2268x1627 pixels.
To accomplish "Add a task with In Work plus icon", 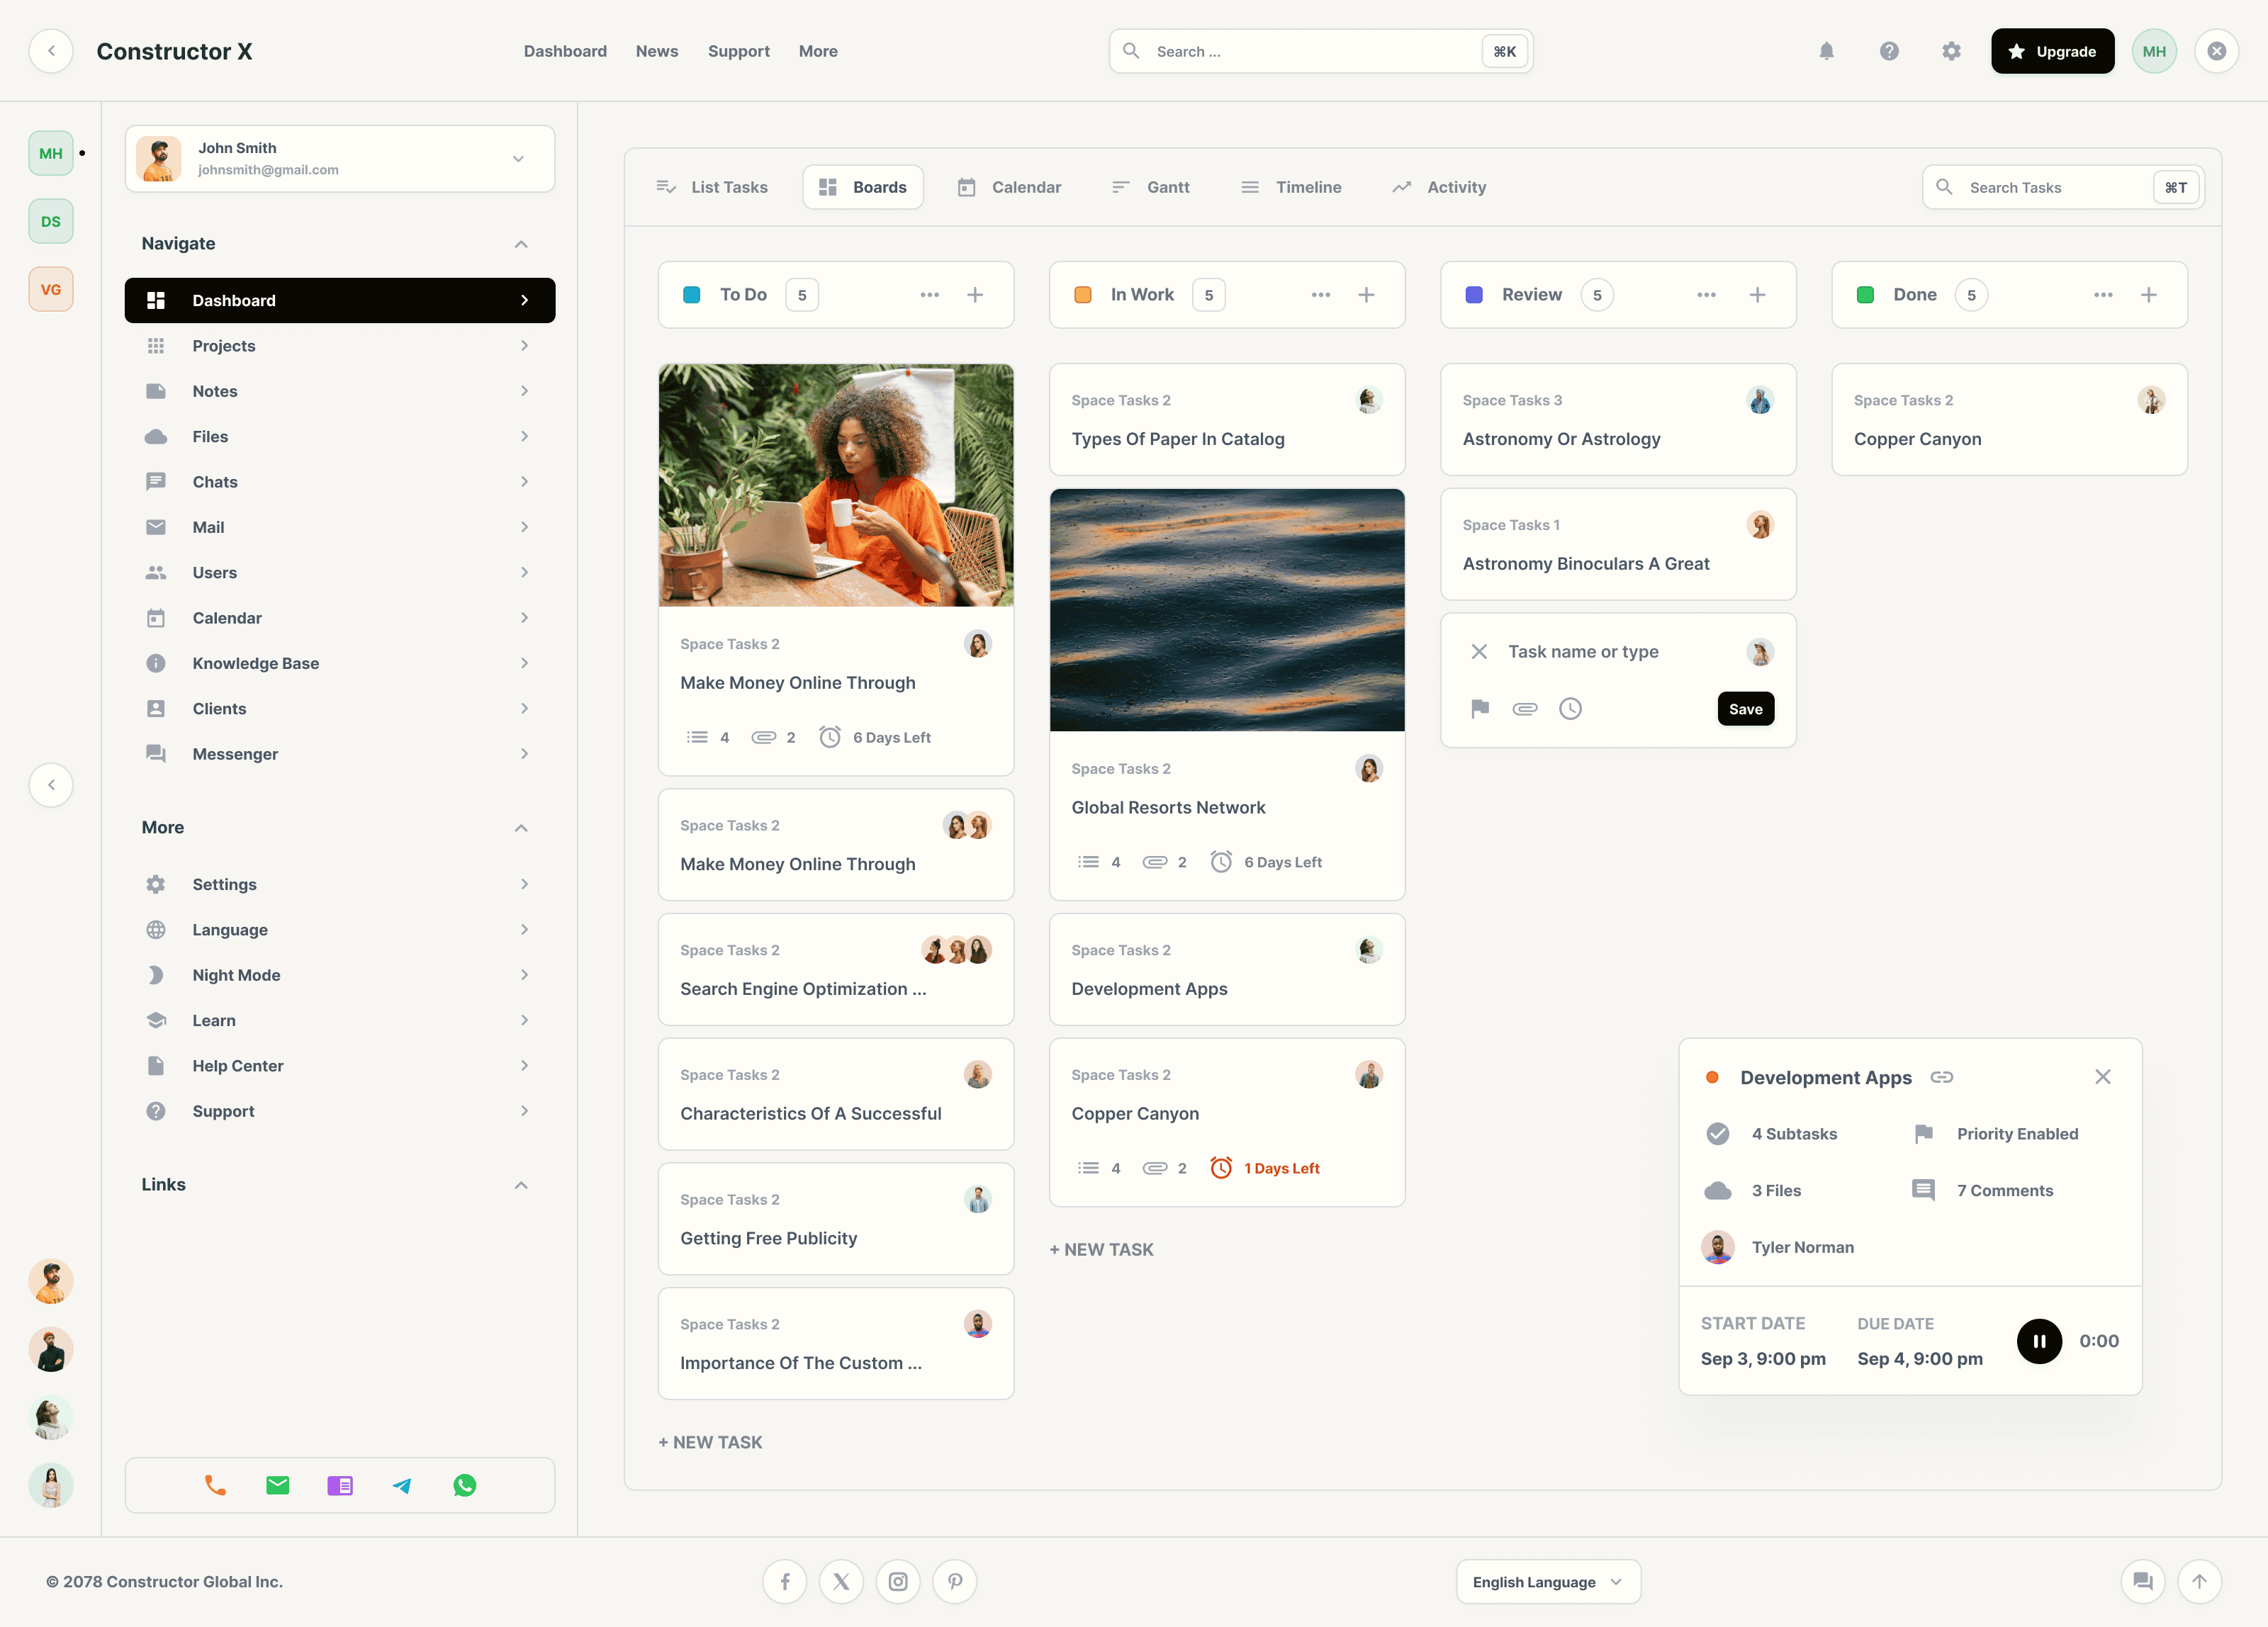I will coord(1366,295).
